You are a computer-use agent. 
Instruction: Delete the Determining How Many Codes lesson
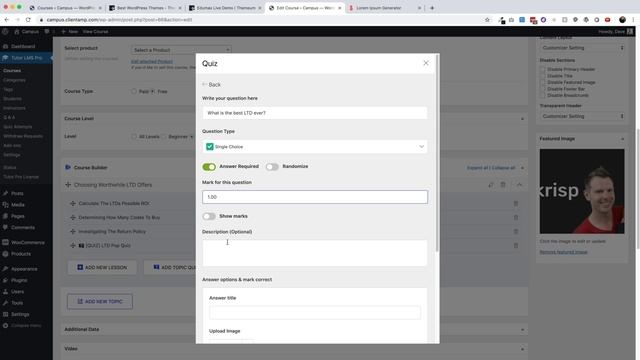click(x=516, y=218)
